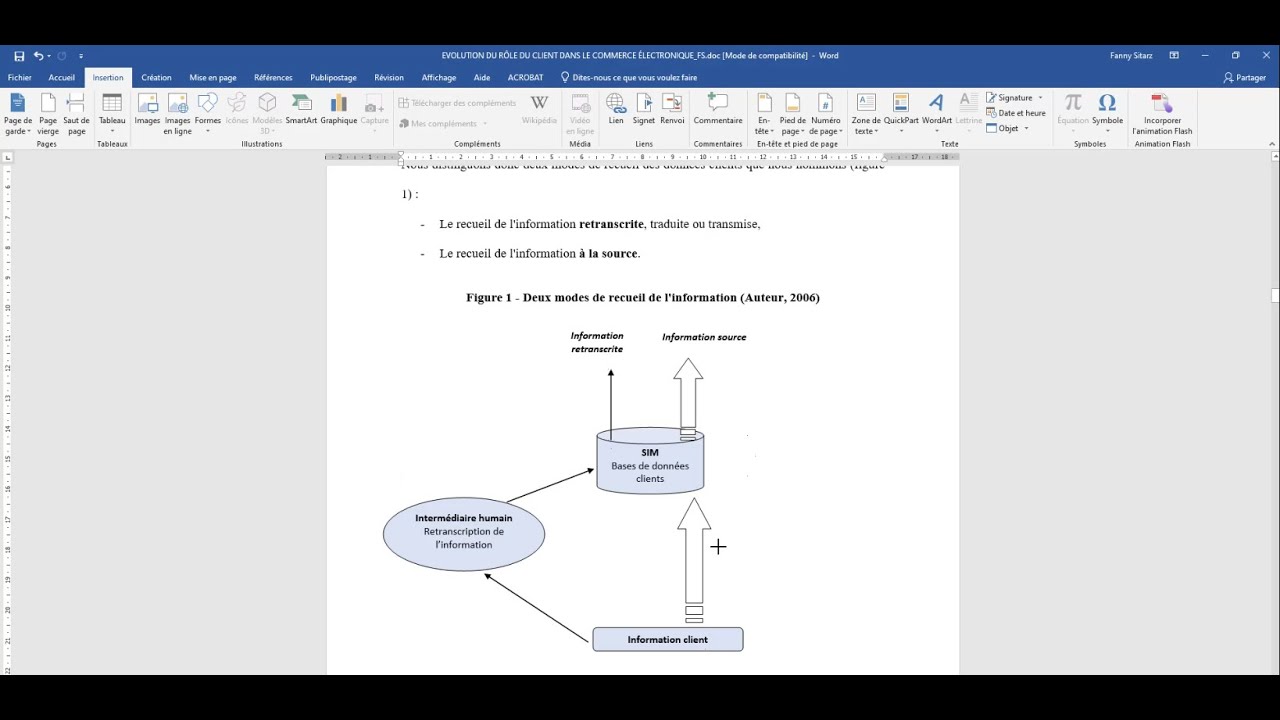Open Wikipédia add-in
The width and height of the screenshot is (1280, 720).
point(539,110)
